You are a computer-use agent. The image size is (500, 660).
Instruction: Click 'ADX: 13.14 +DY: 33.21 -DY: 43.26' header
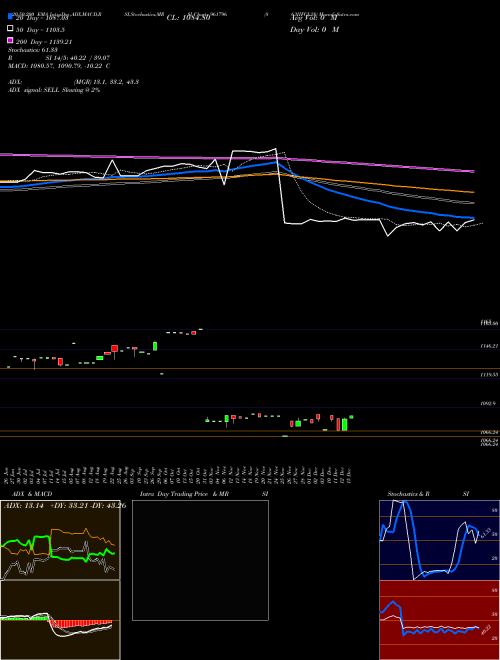(x=65, y=506)
